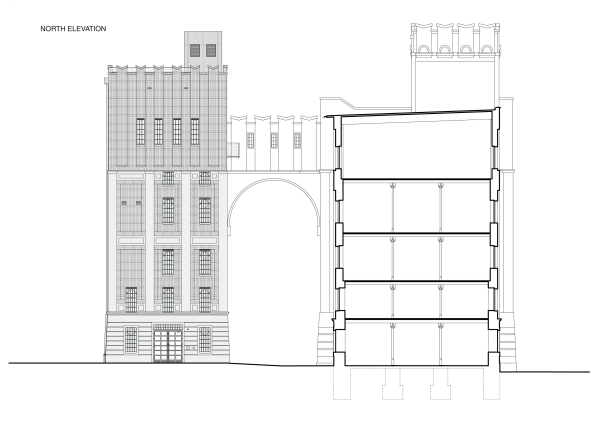Click the rightmost tall window on upper facade

click(193, 131)
